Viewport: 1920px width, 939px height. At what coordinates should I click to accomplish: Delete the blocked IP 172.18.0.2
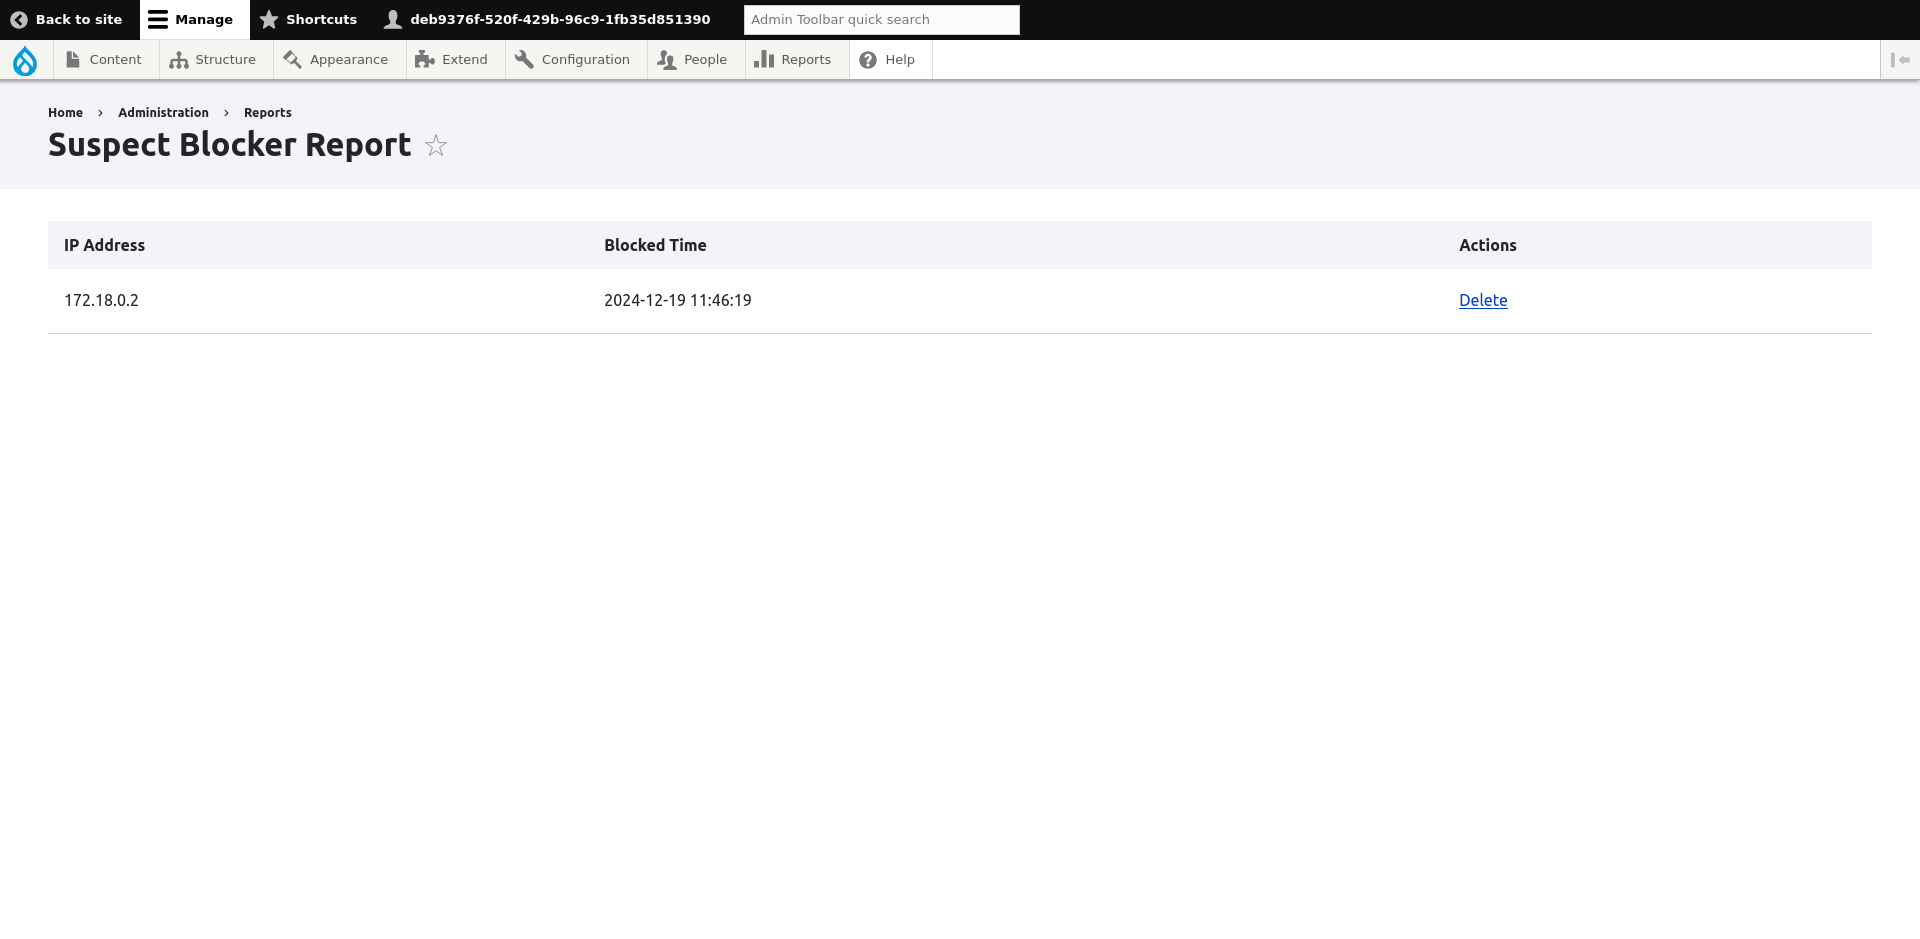tap(1483, 300)
